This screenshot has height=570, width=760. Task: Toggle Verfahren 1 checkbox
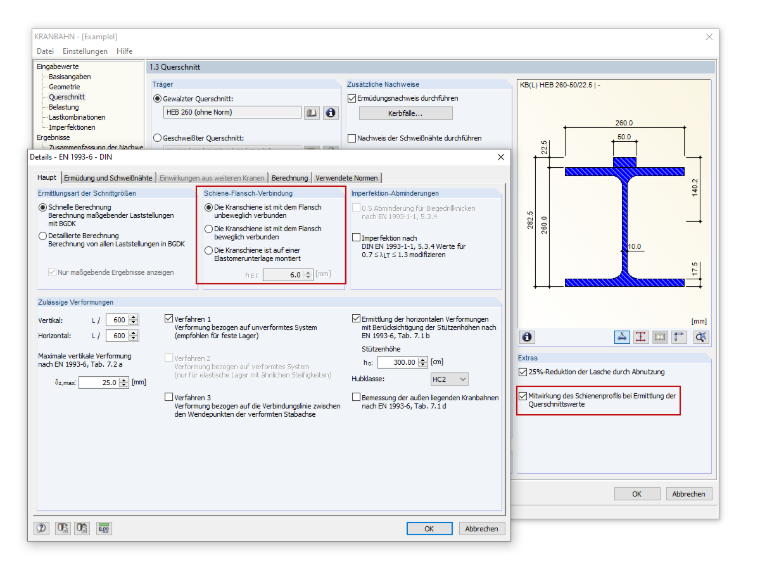pyautogui.click(x=169, y=318)
